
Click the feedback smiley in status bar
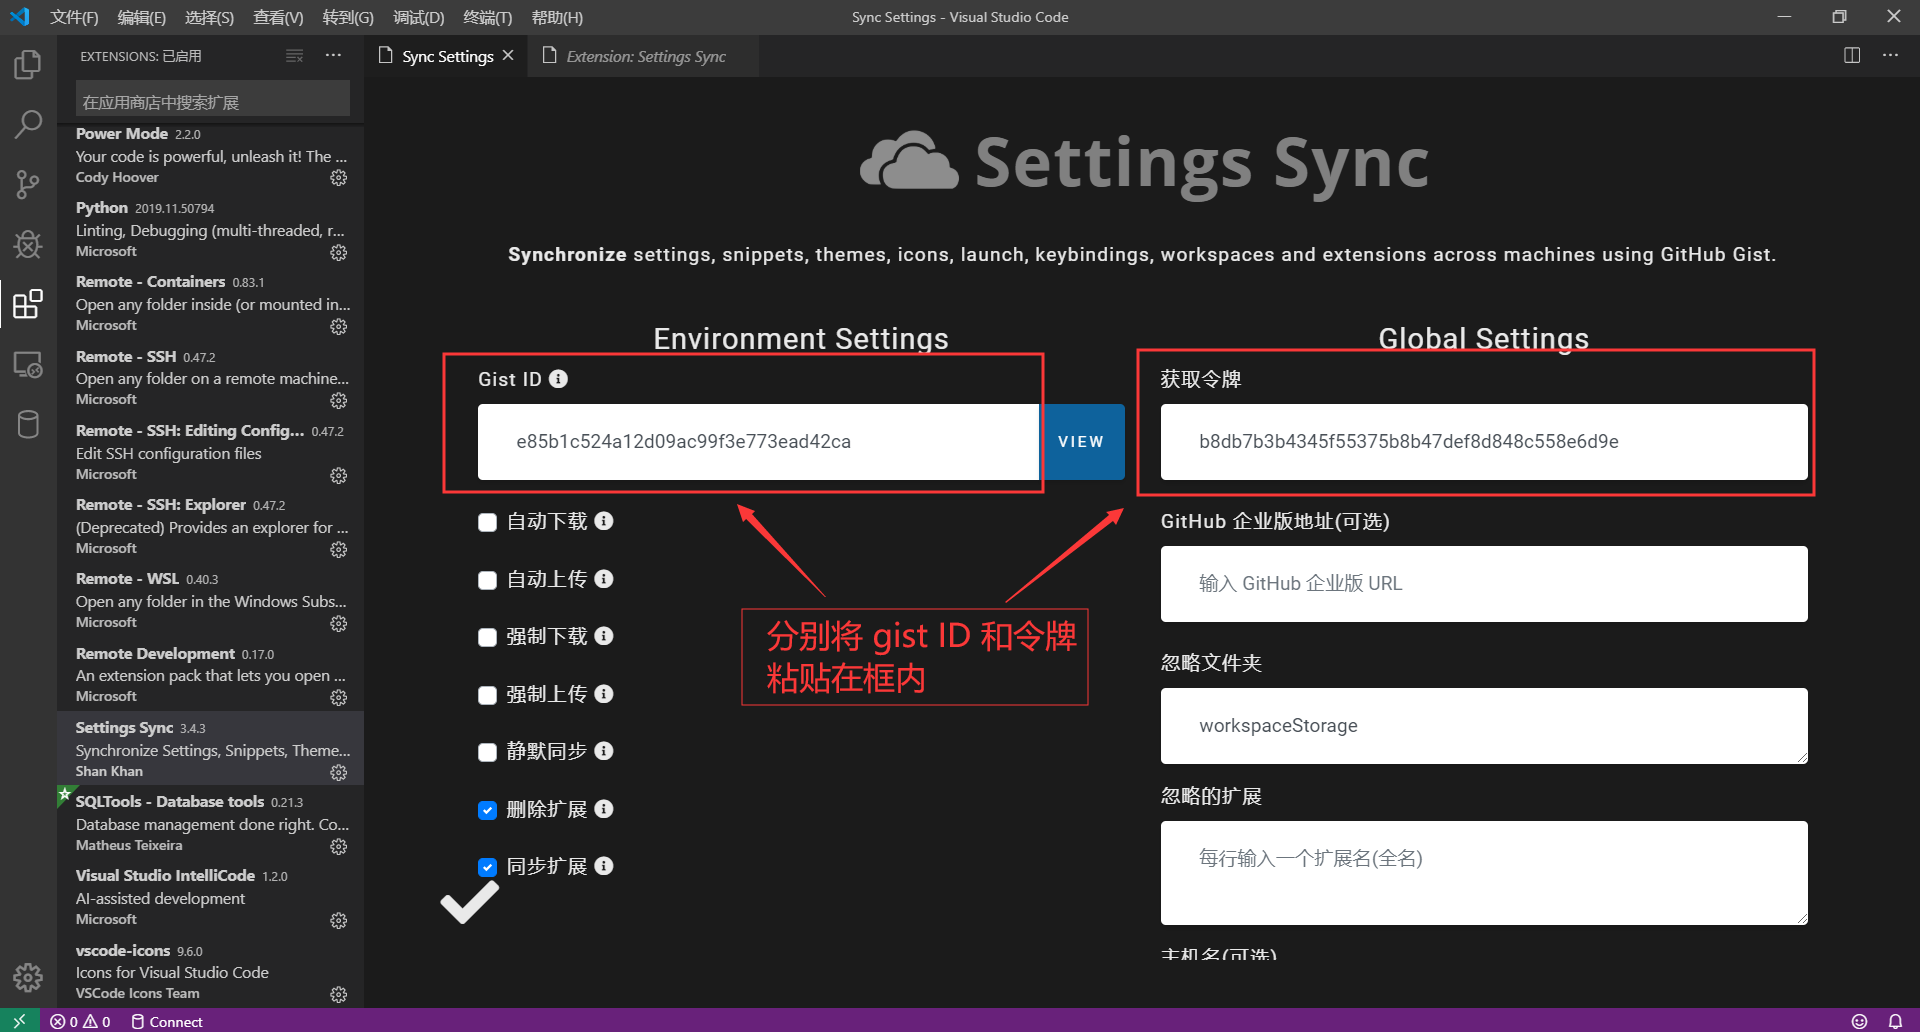pos(1859,1021)
